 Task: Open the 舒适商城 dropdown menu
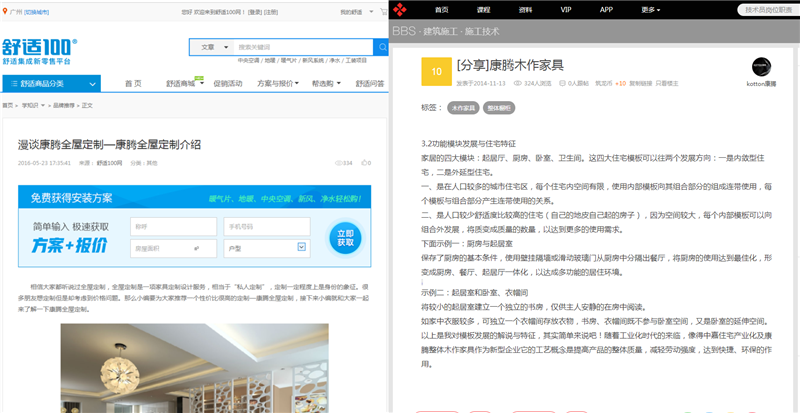pos(185,84)
